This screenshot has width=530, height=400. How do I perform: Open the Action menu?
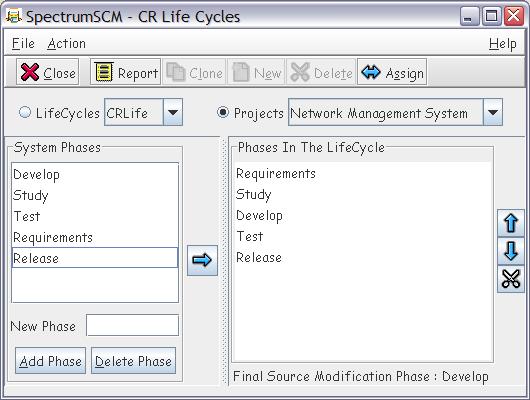pos(66,44)
